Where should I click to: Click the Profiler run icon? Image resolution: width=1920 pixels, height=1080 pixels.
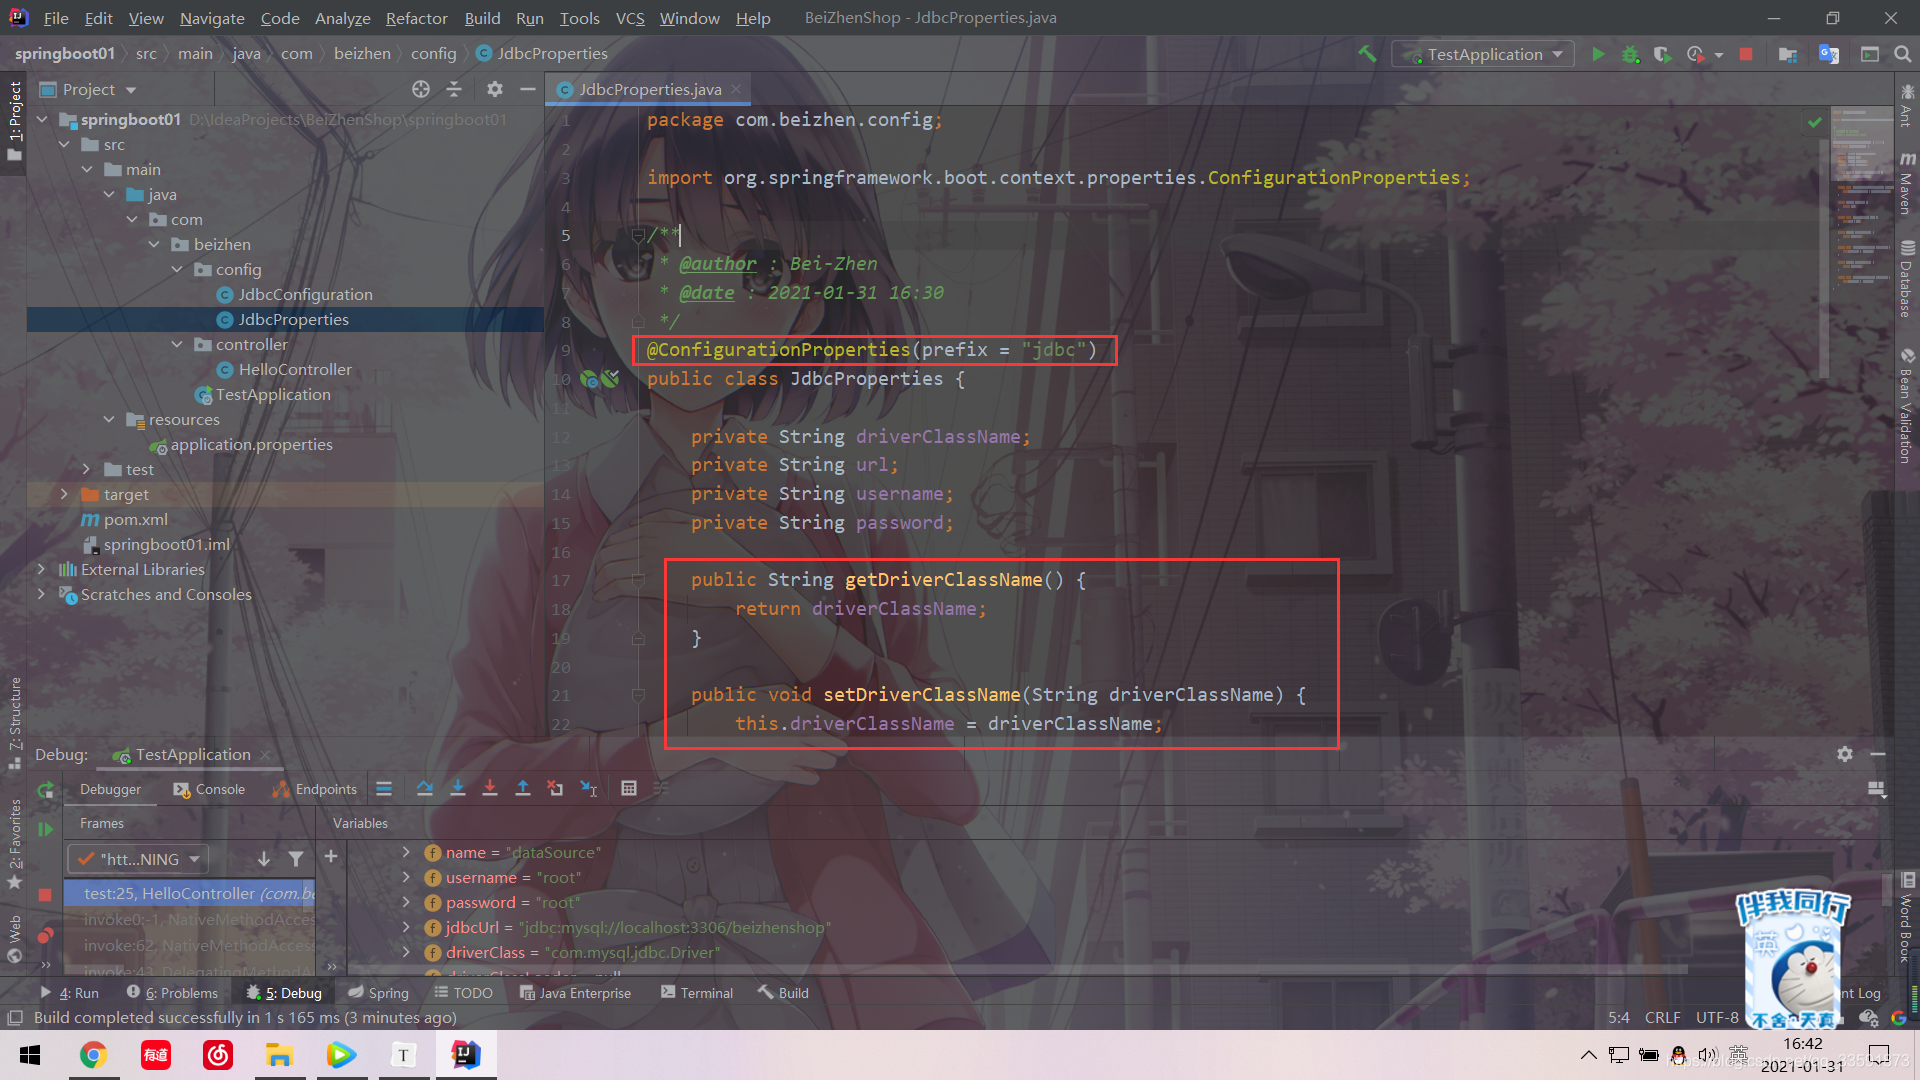[x=1695, y=54]
